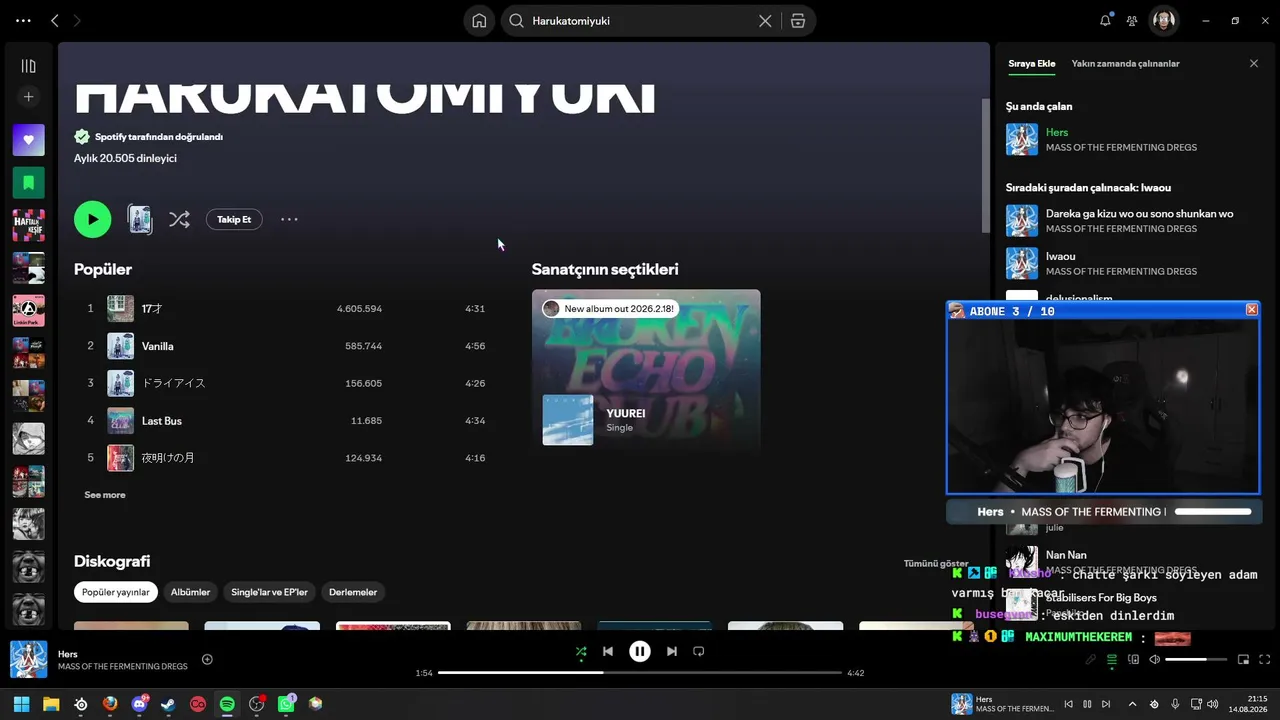Open the Windows Start menu
This screenshot has height=720, width=1280.
(x=21, y=704)
